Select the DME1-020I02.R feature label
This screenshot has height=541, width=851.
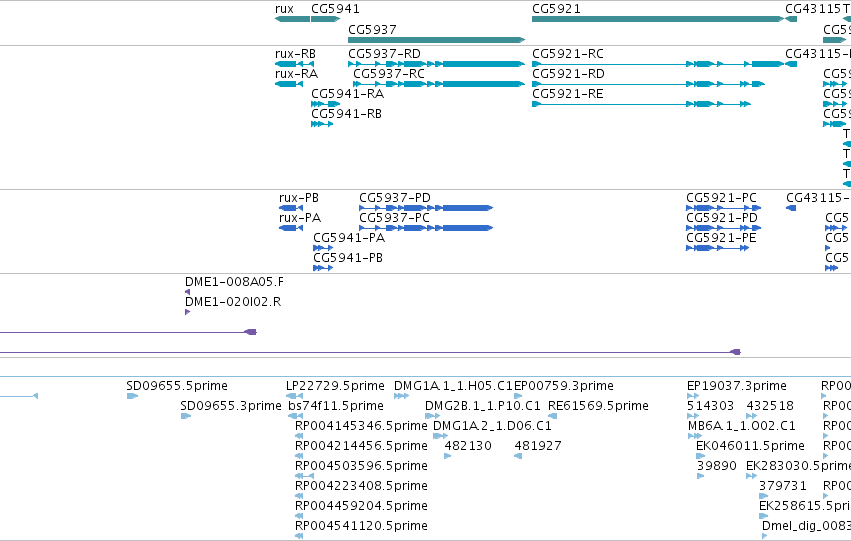click(233, 302)
